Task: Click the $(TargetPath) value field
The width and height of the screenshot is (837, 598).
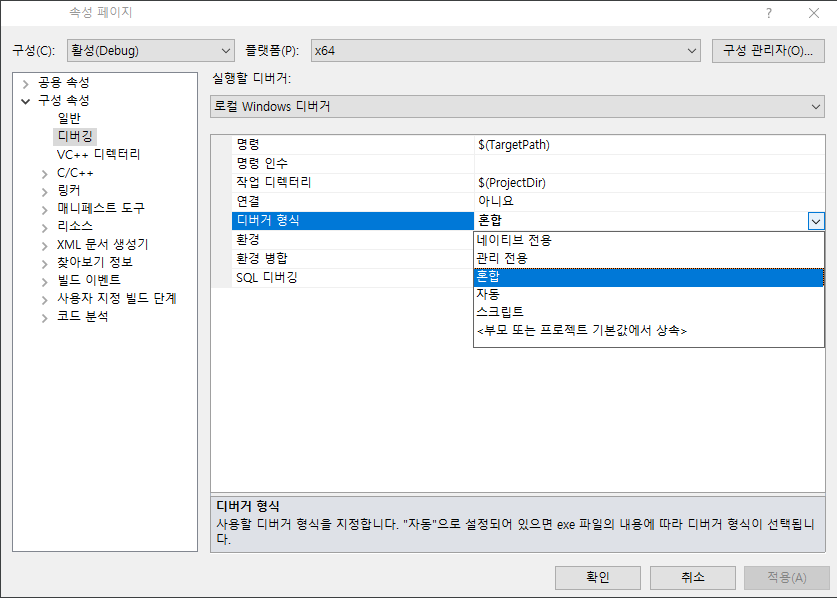Action: click(x=649, y=145)
